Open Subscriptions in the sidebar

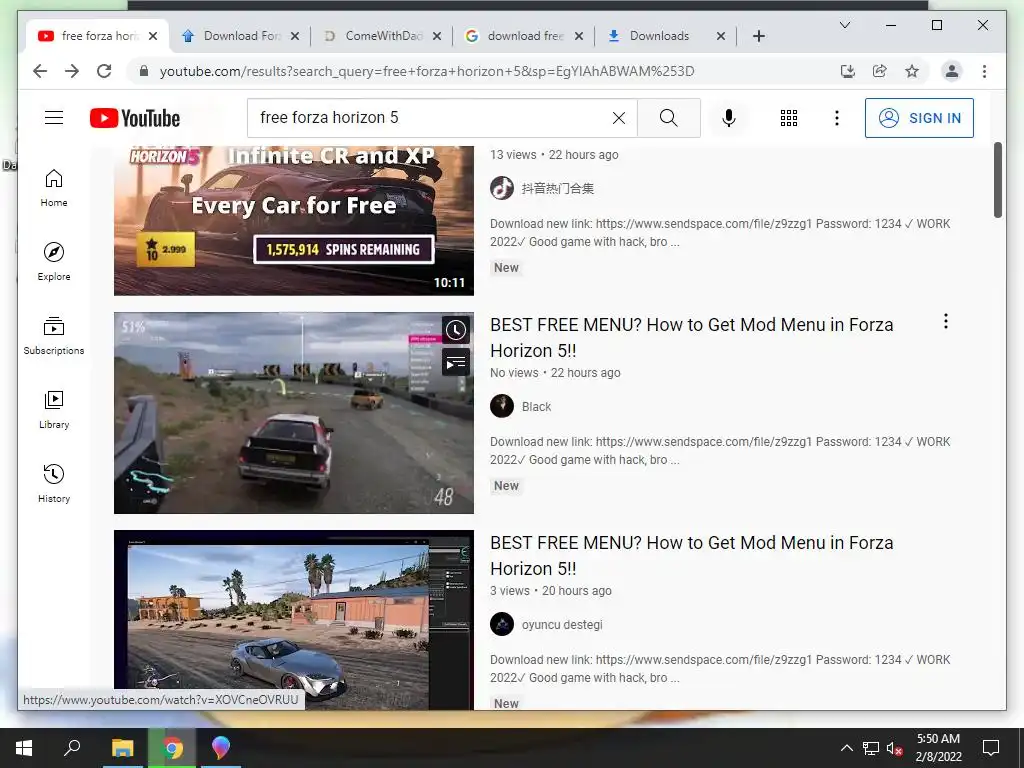pyautogui.click(x=54, y=336)
